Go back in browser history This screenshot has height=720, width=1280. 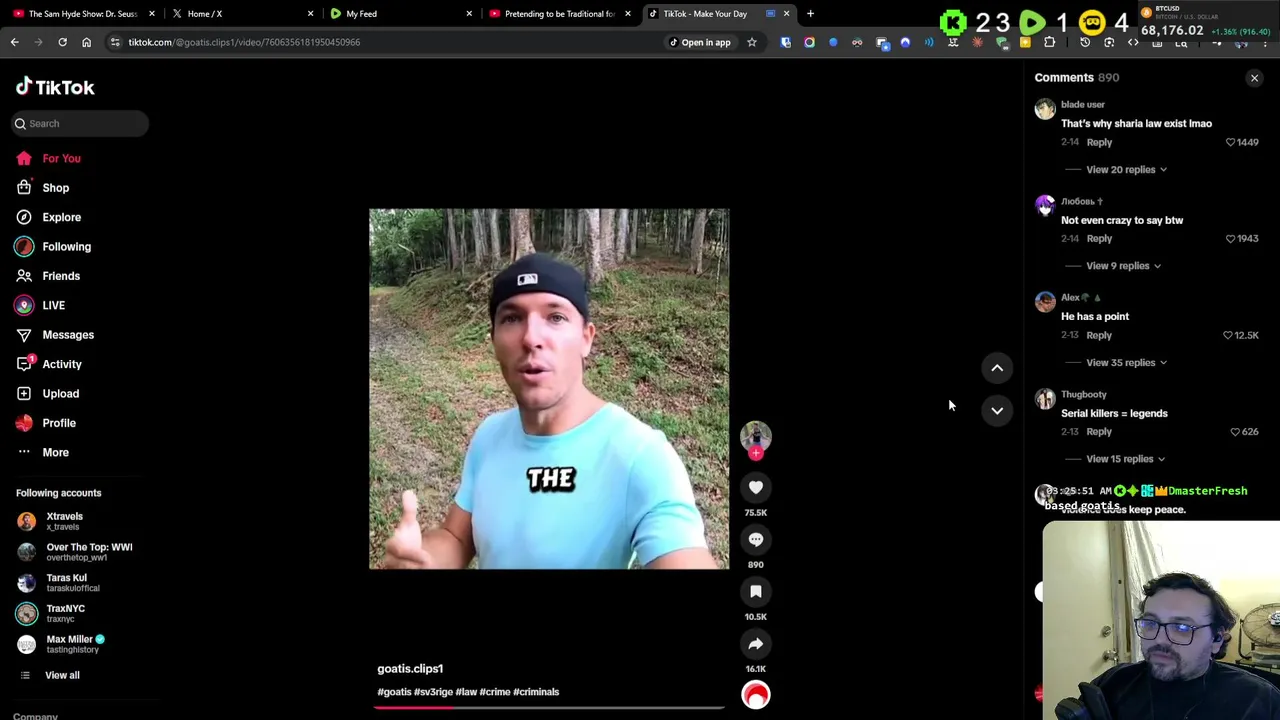pos(14,42)
